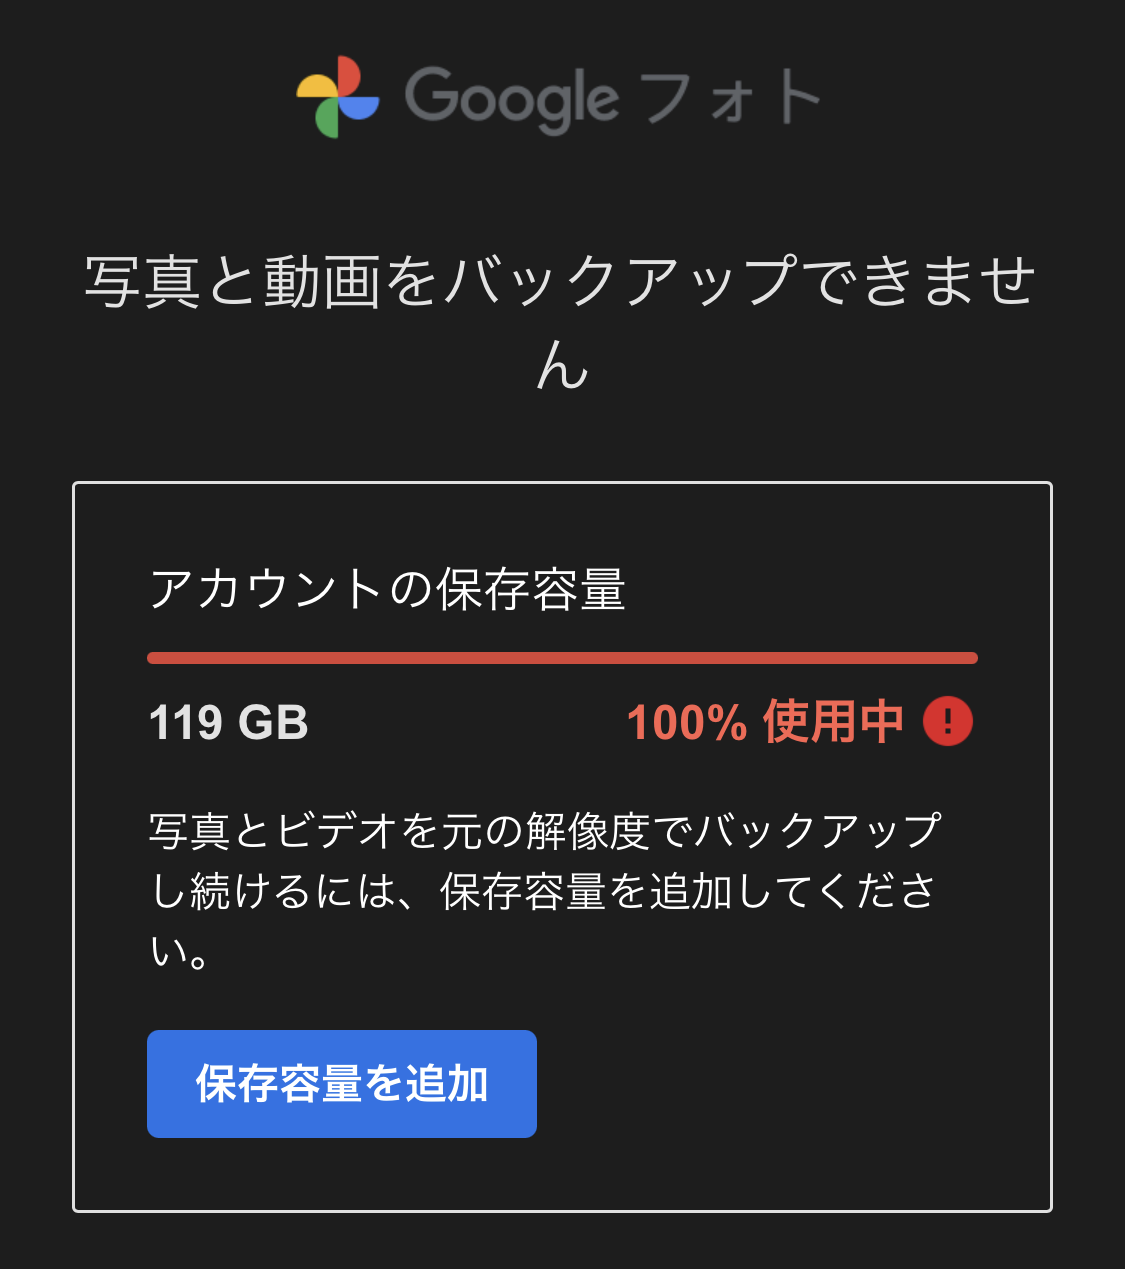This screenshot has height=1269, width=1125.
Task: Click the red petal of the pinwheel
Action: coord(348,76)
